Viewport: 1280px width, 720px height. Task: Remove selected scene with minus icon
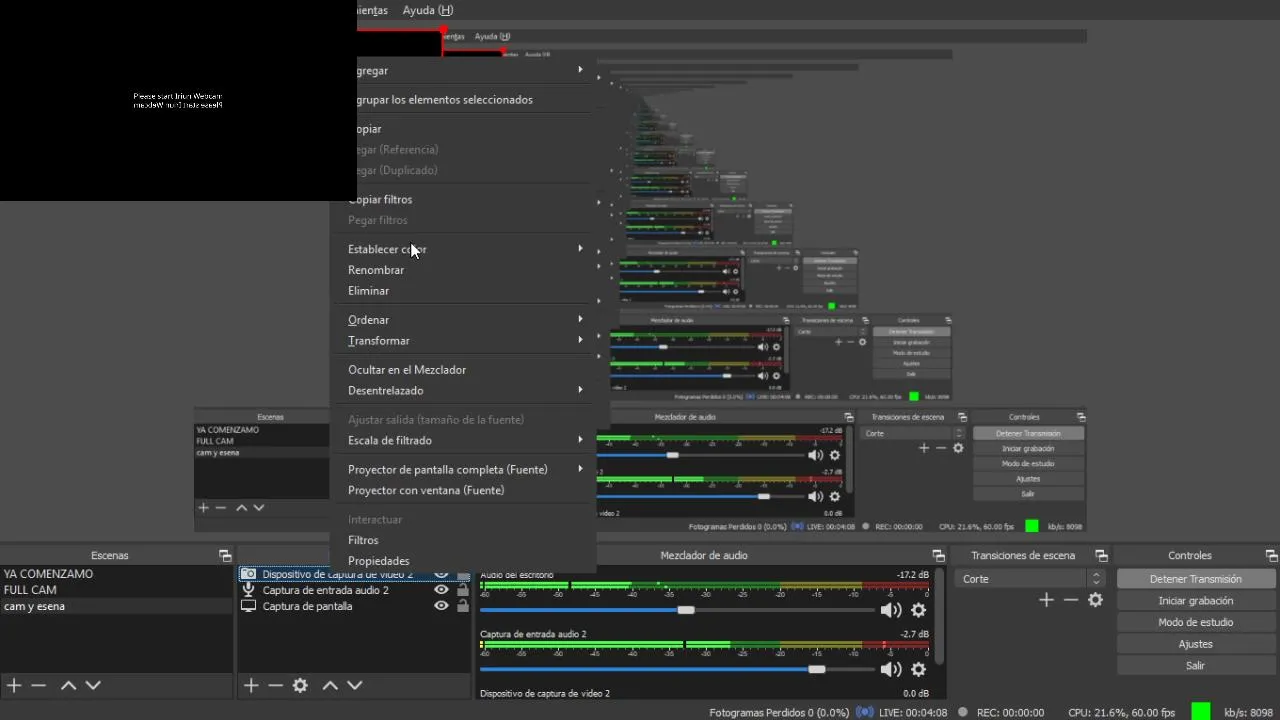coord(39,685)
